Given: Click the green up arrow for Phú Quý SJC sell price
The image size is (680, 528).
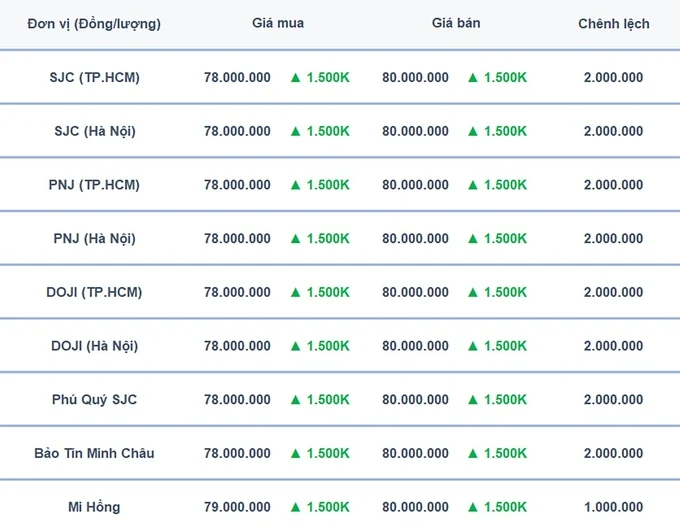Looking at the screenshot, I should [473, 400].
